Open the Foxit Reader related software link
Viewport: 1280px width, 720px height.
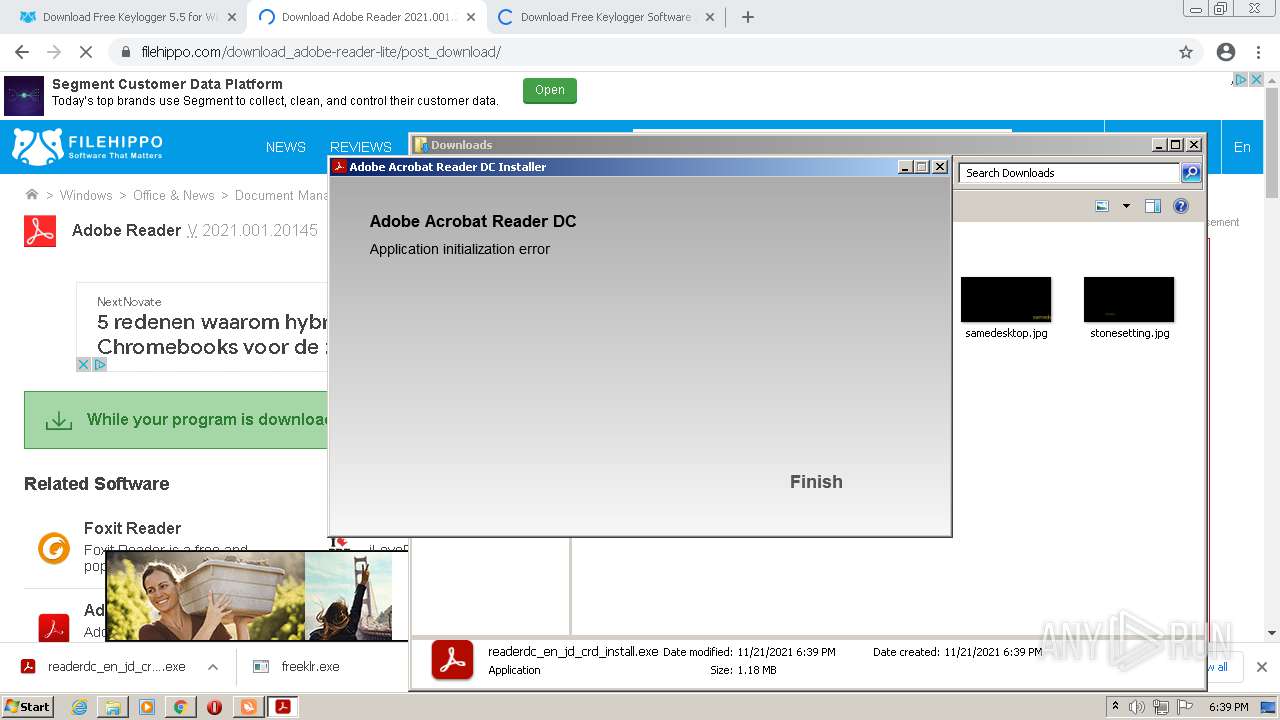pos(132,528)
